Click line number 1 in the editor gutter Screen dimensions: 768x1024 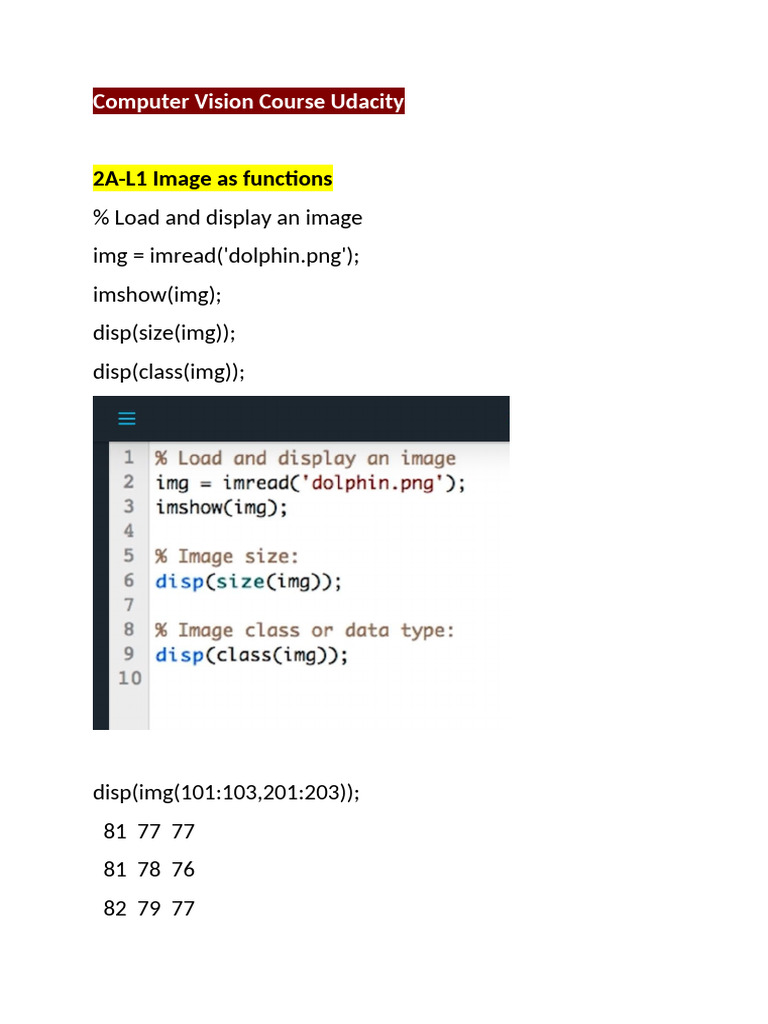coord(128,458)
